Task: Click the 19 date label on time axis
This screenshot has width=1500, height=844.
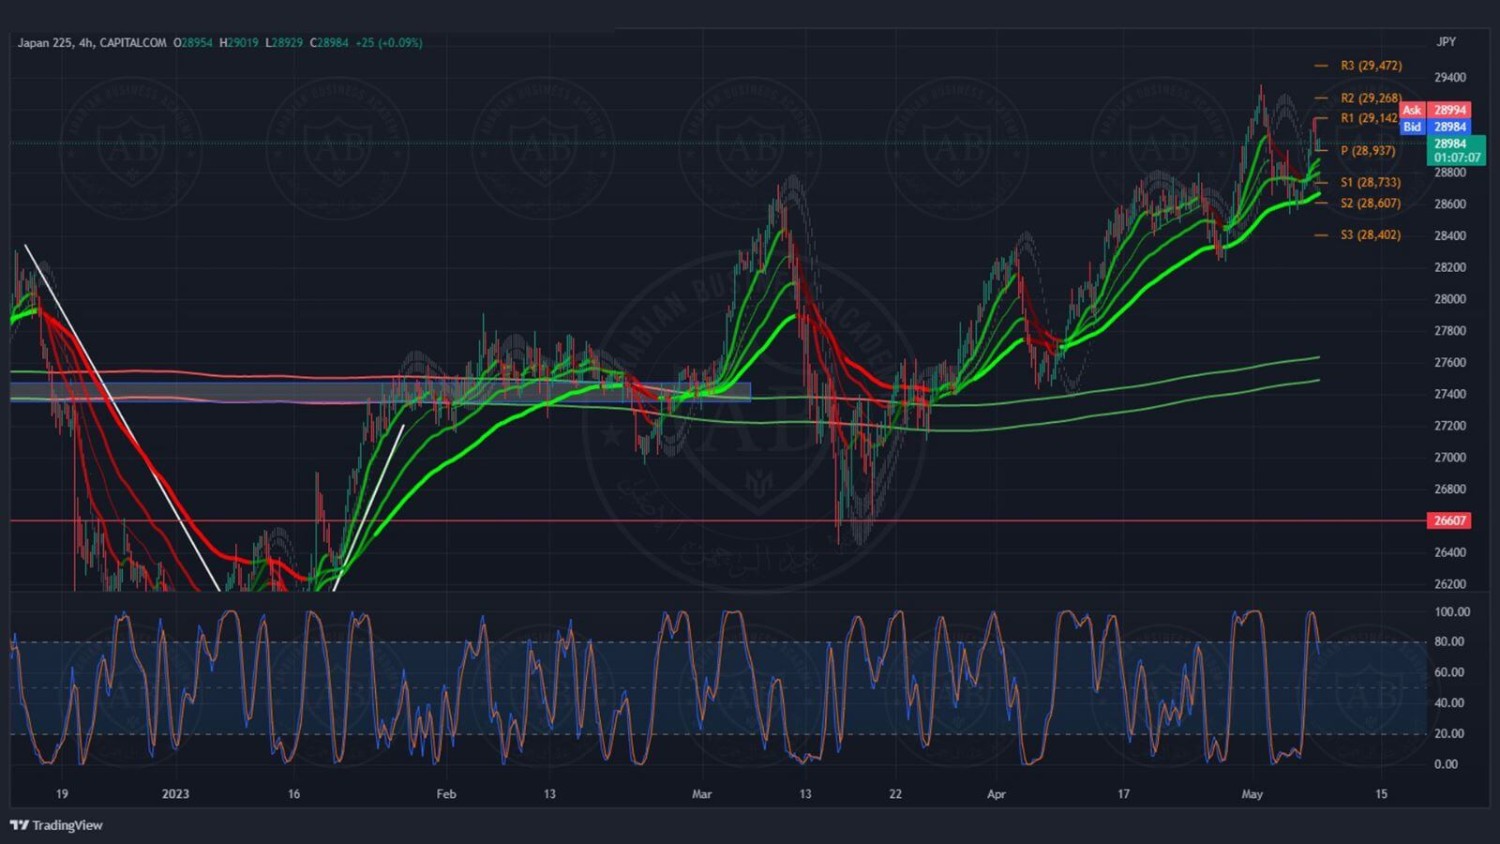Action: pos(62,794)
